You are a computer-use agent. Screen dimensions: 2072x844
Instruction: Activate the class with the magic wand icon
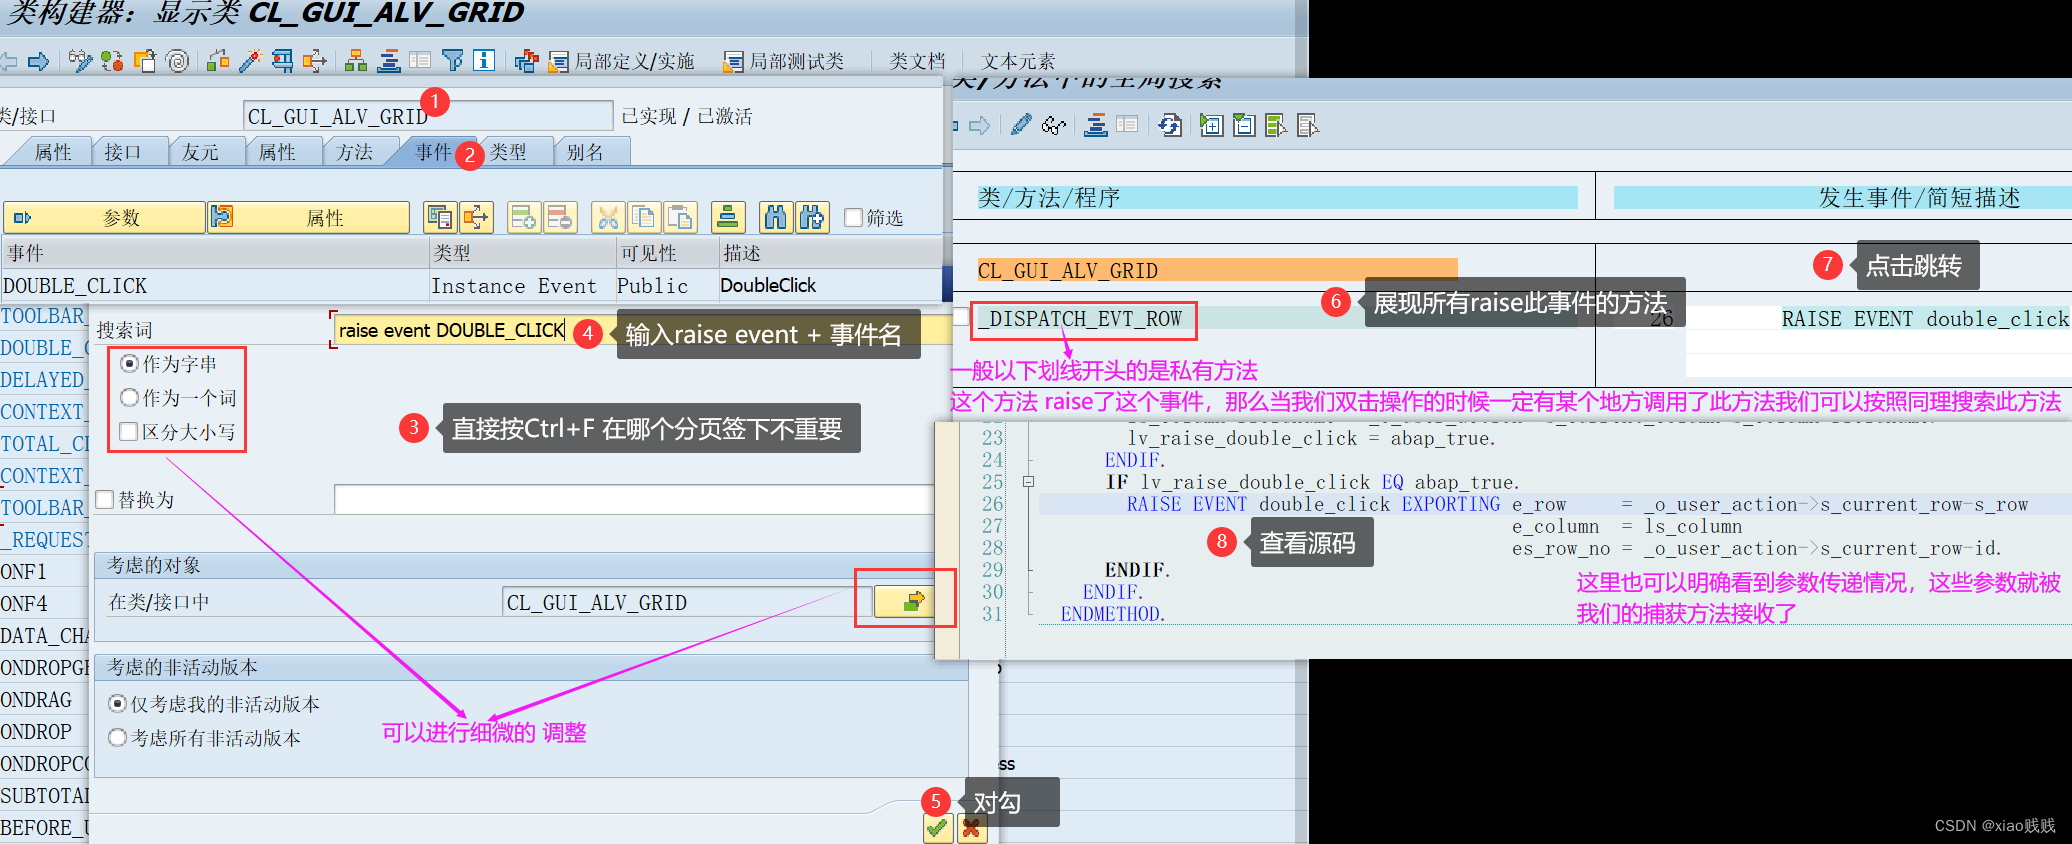(250, 62)
